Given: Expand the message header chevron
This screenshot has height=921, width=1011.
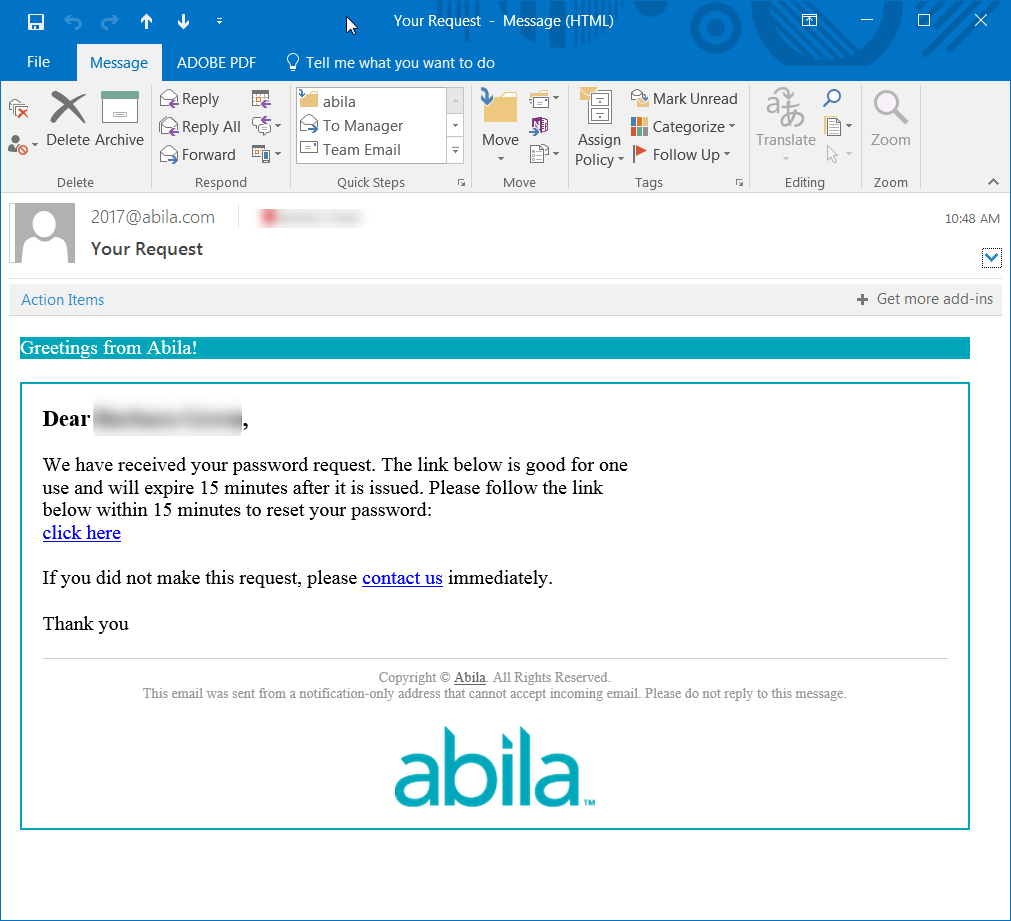Looking at the screenshot, I should pos(991,258).
